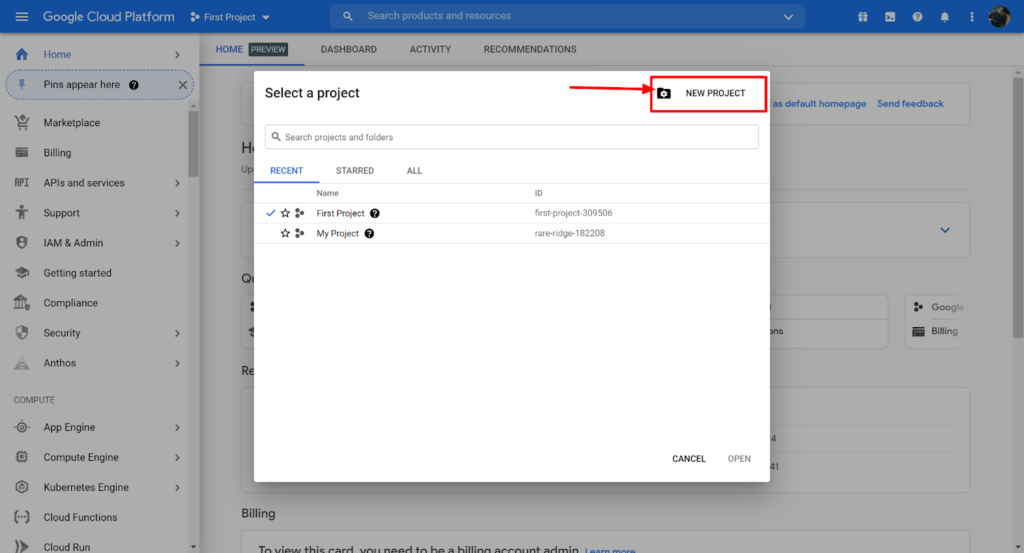Screen dimensions: 1024x553
Task: Click help icon next to My Project
Action: pos(369,234)
